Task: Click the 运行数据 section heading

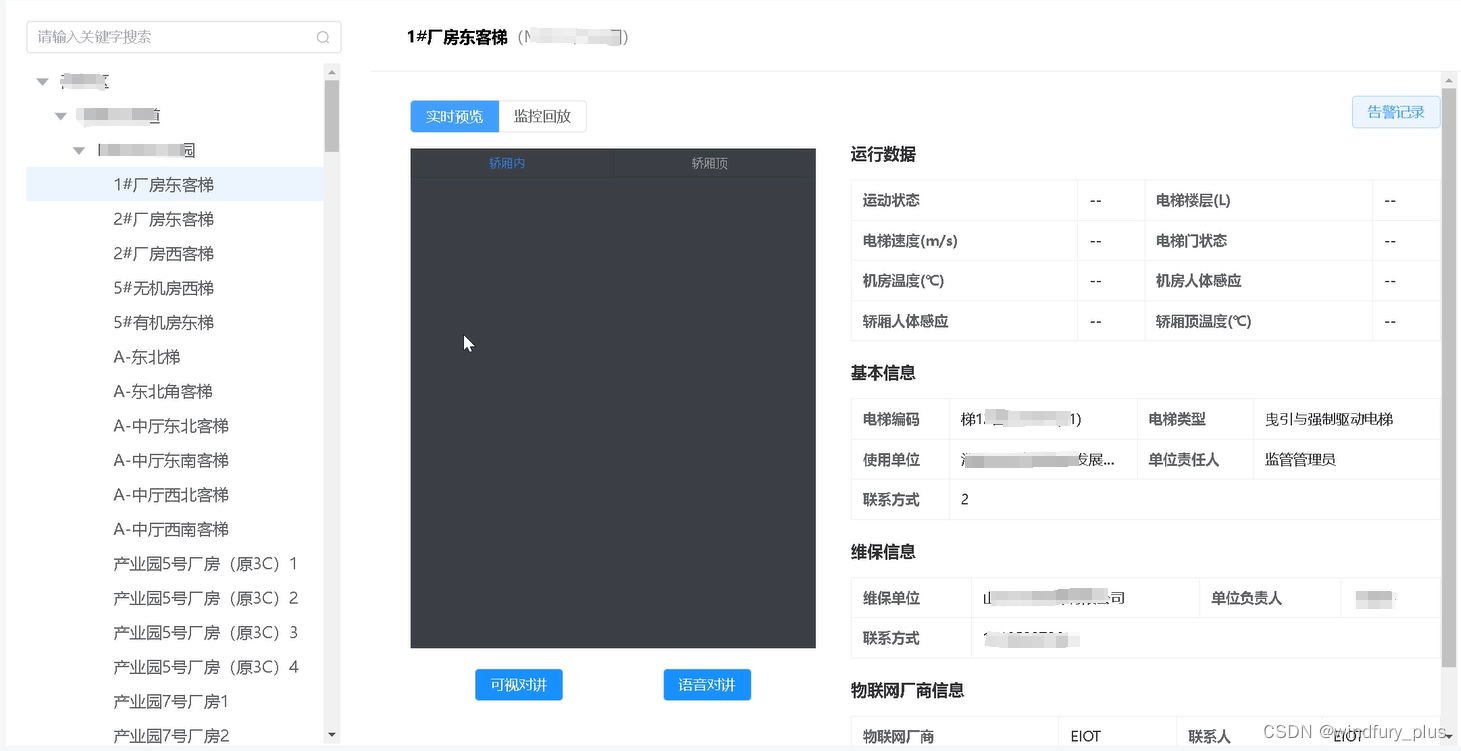Action: pyautogui.click(x=883, y=155)
